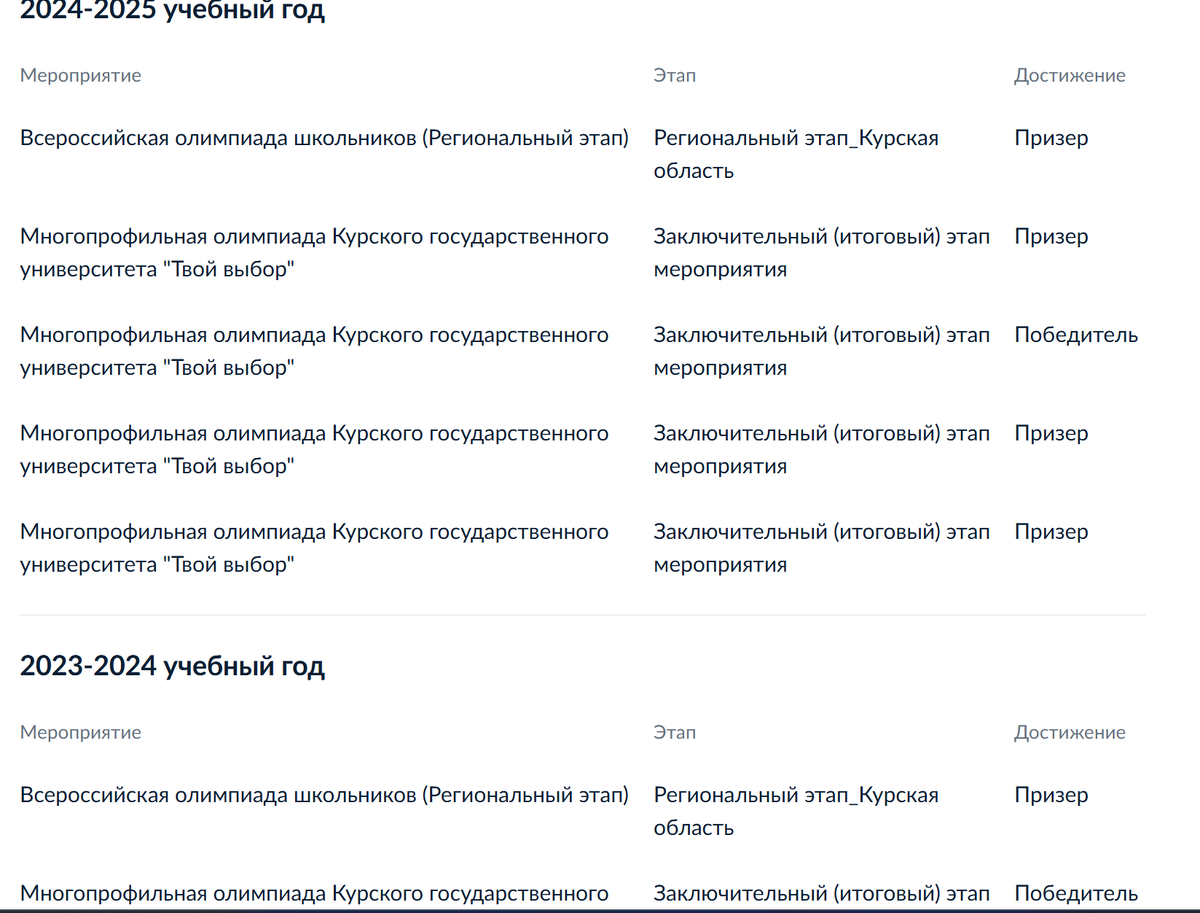Select "Достижение" column header in 2024-2025 table
Image resolution: width=1200 pixels, height=913 pixels.
click(1070, 76)
